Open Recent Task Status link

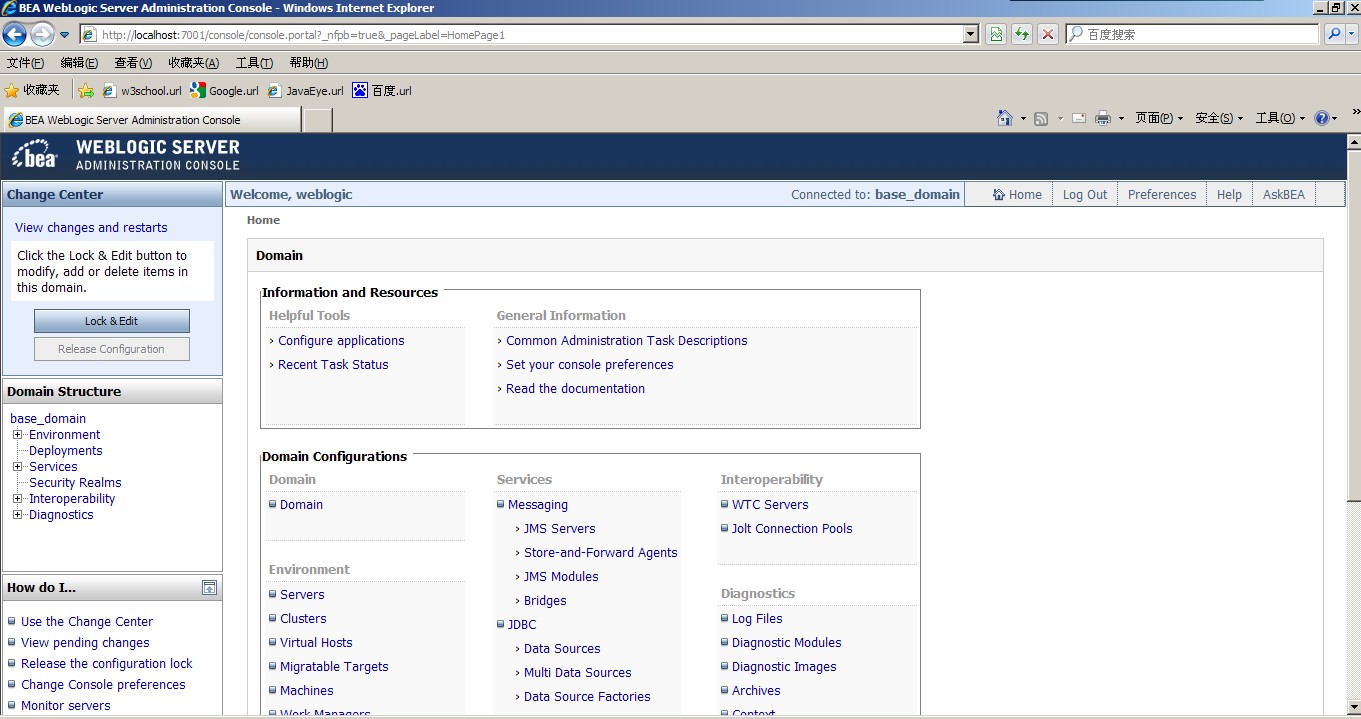coord(333,365)
